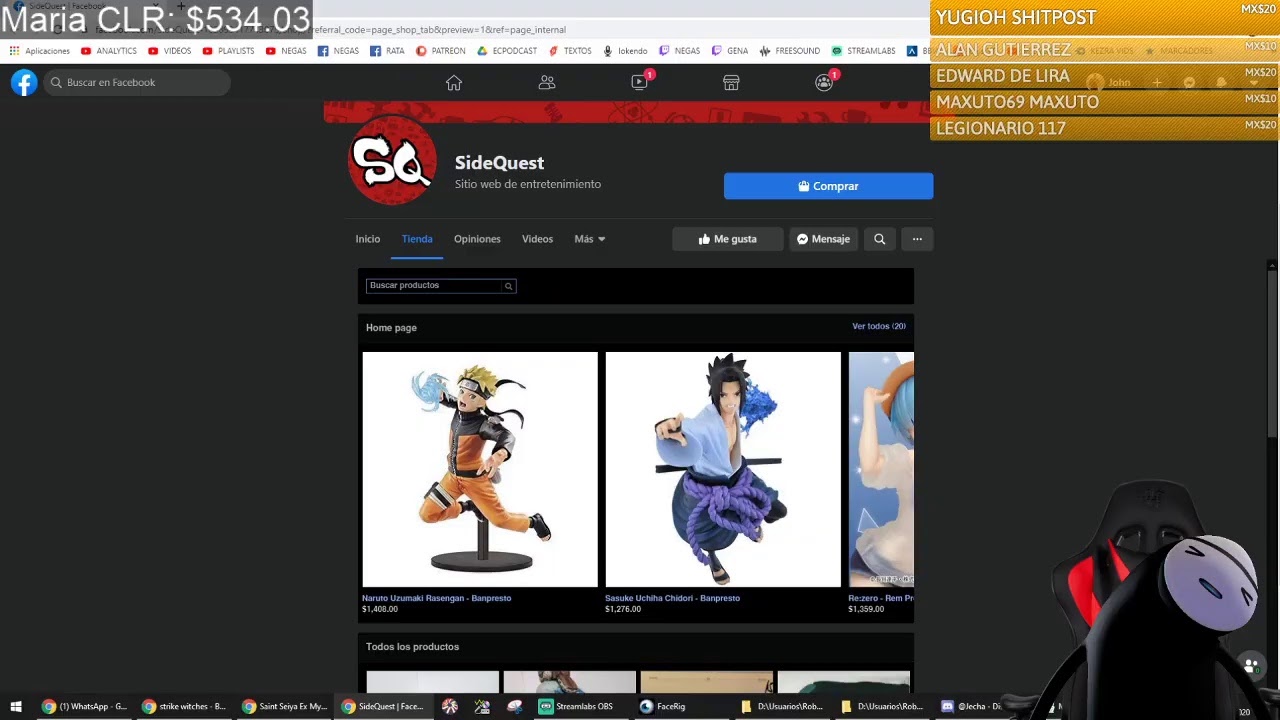Open the lokendo bookmark
This screenshot has height=720, width=1280.
[625, 51]
